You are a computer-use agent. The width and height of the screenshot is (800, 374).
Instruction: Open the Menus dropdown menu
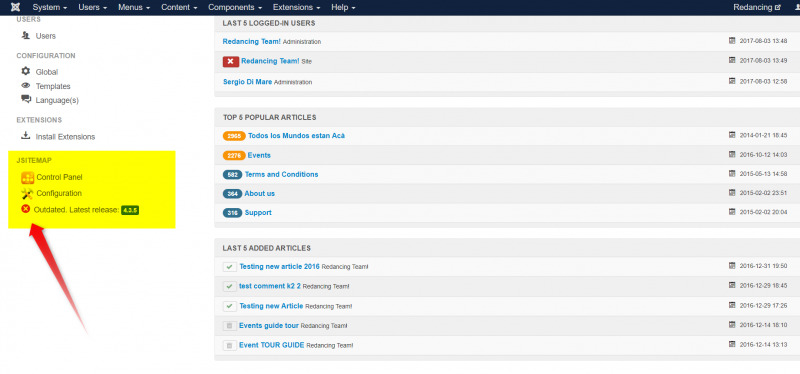134,8
